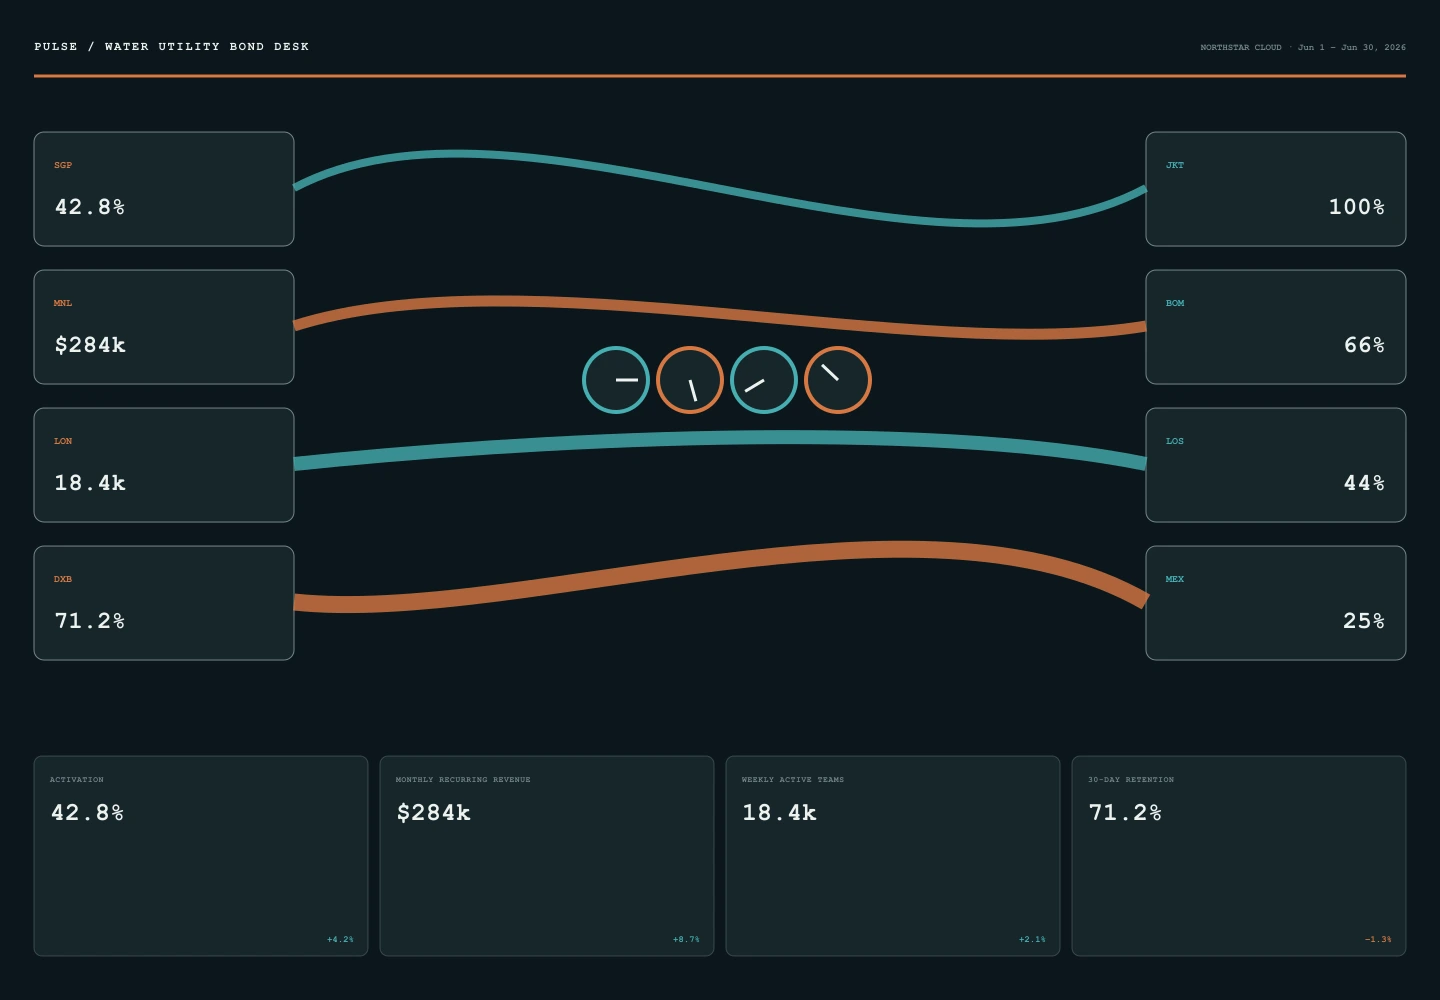Image resolution: width=1440 pixels, height=1000 pixels.
Task: Click the LON node showing 18.4k
Action: coord(164,465)
